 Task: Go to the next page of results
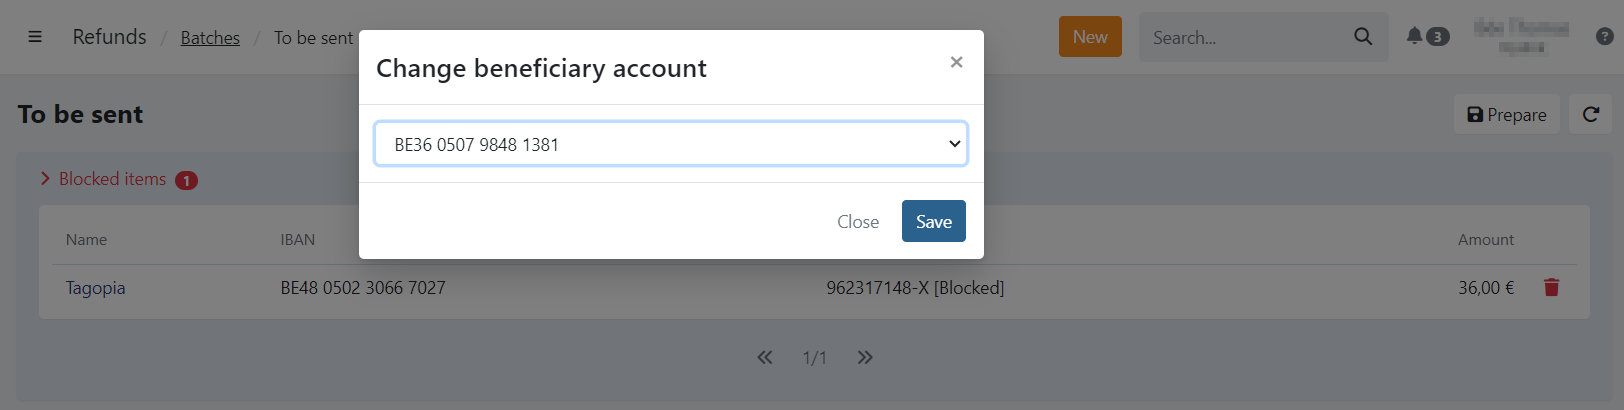point(865,357)
